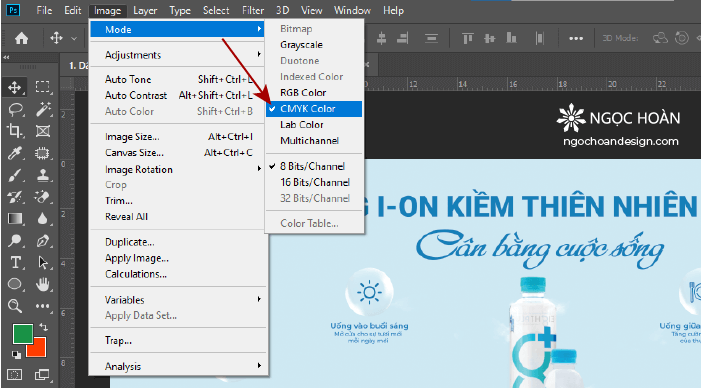
Task: Click the horizontal ruler above the canvas
Action: pos(532,84)
